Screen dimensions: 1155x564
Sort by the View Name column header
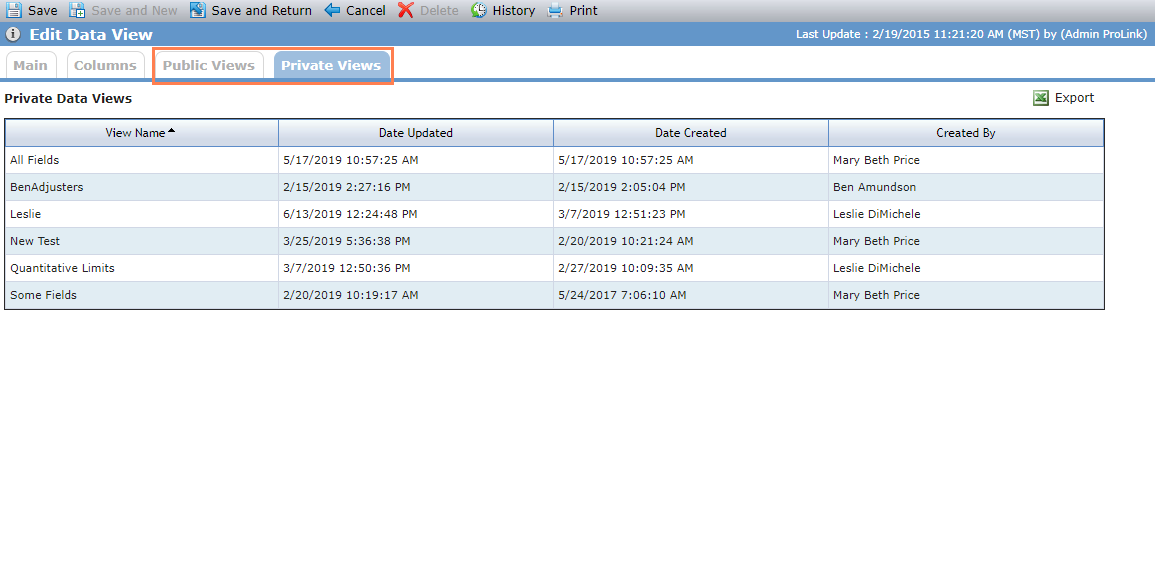pos(141,133)
